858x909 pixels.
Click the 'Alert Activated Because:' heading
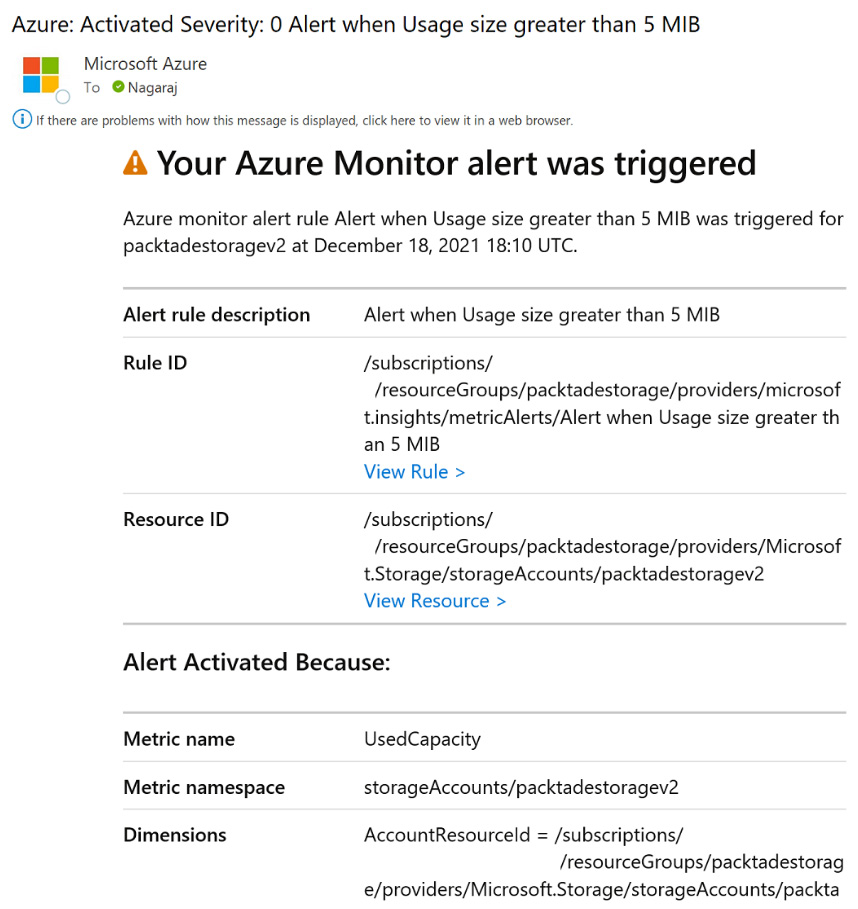tap(256, 662)
